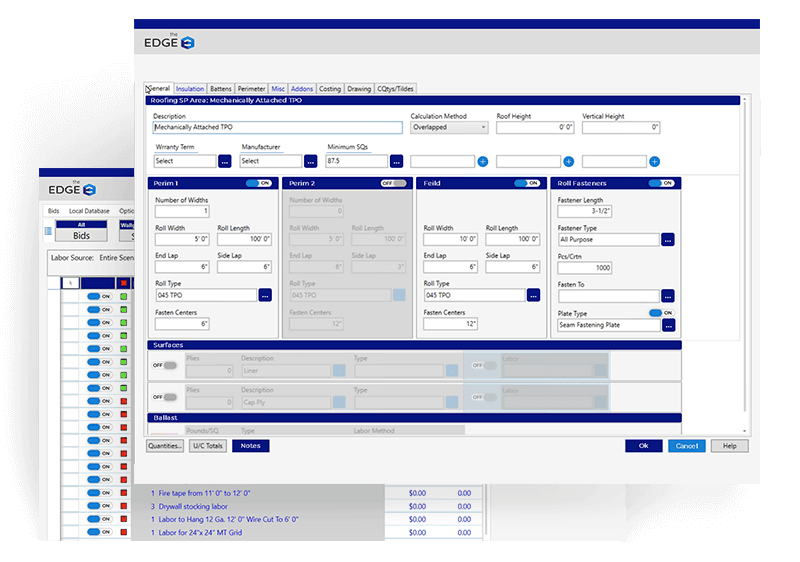Open Warranty Term lookup ellipsis button

[x=224, y=162]
